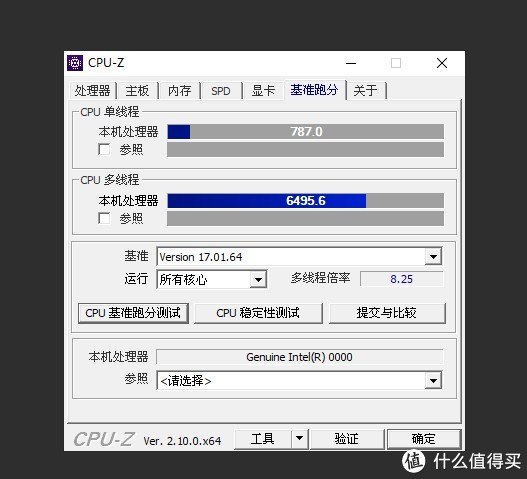Click the 多线程倍率 value 8.25
This screenshot has height=479, width=527.
tap(402, 279)
